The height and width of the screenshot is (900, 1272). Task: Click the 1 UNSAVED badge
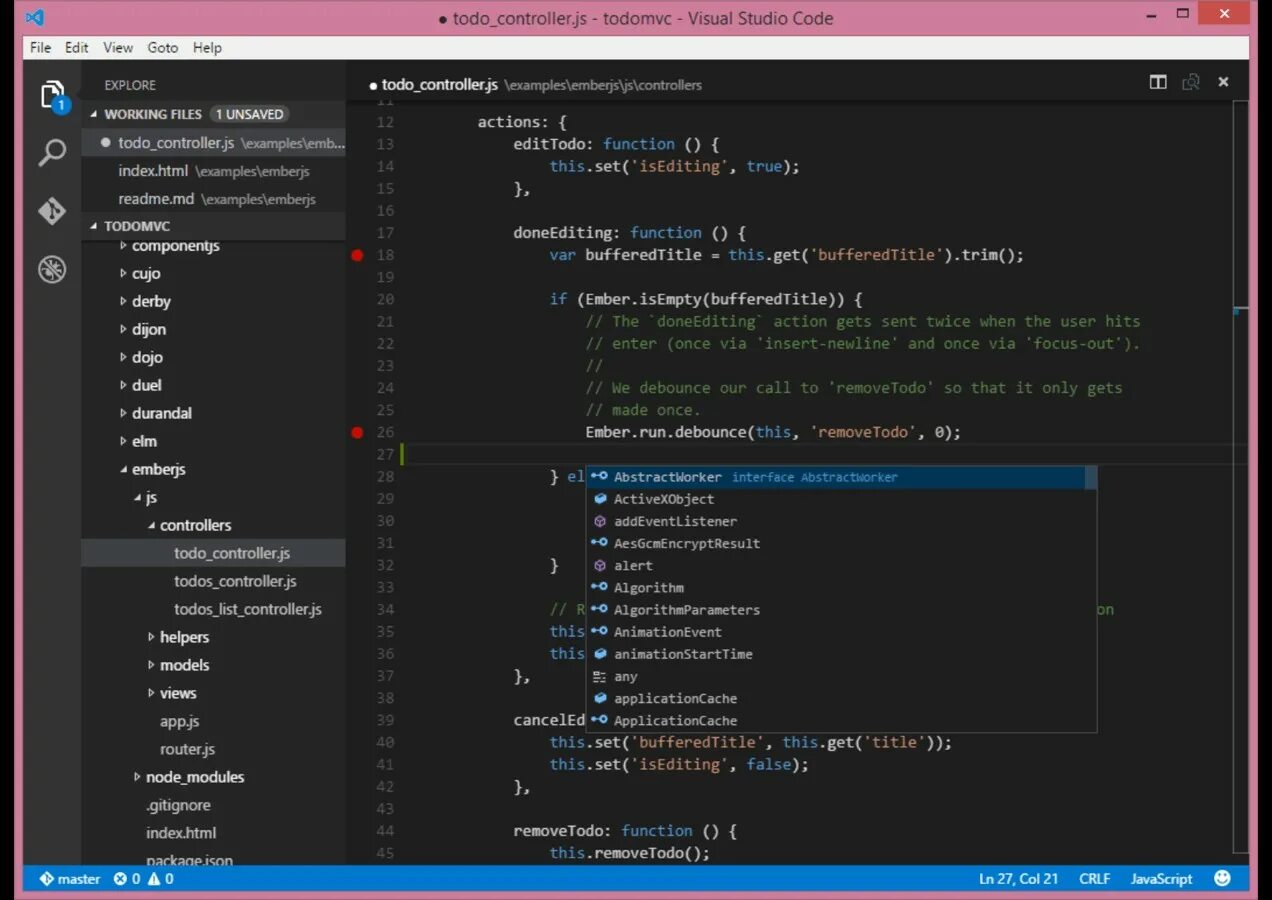(249, 114)
